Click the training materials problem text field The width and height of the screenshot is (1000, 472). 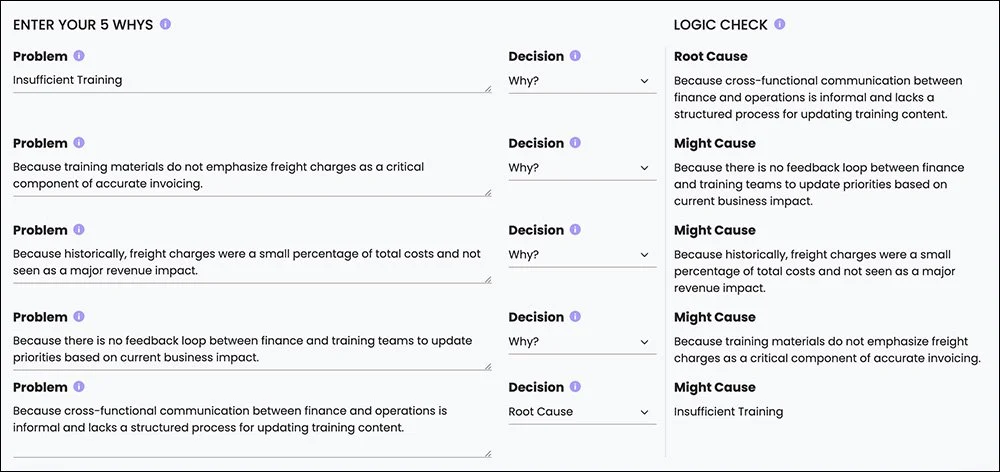(250, 176)
